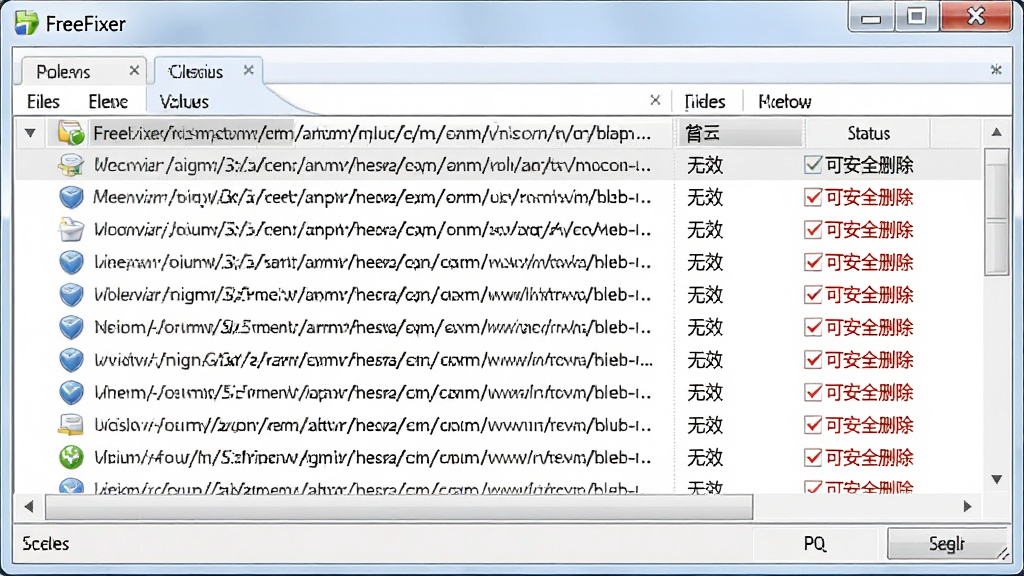Click the green globe icon beside the Vlcium row

71,457
